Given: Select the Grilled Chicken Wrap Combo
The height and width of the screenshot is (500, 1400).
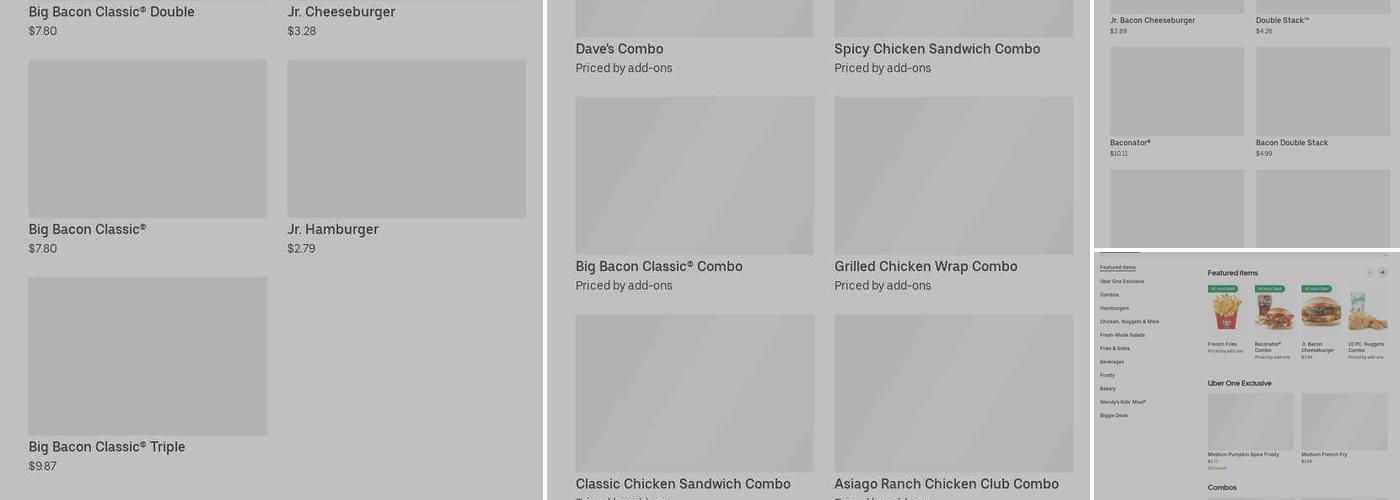Looking at the screenshot, I should point(953,176).
